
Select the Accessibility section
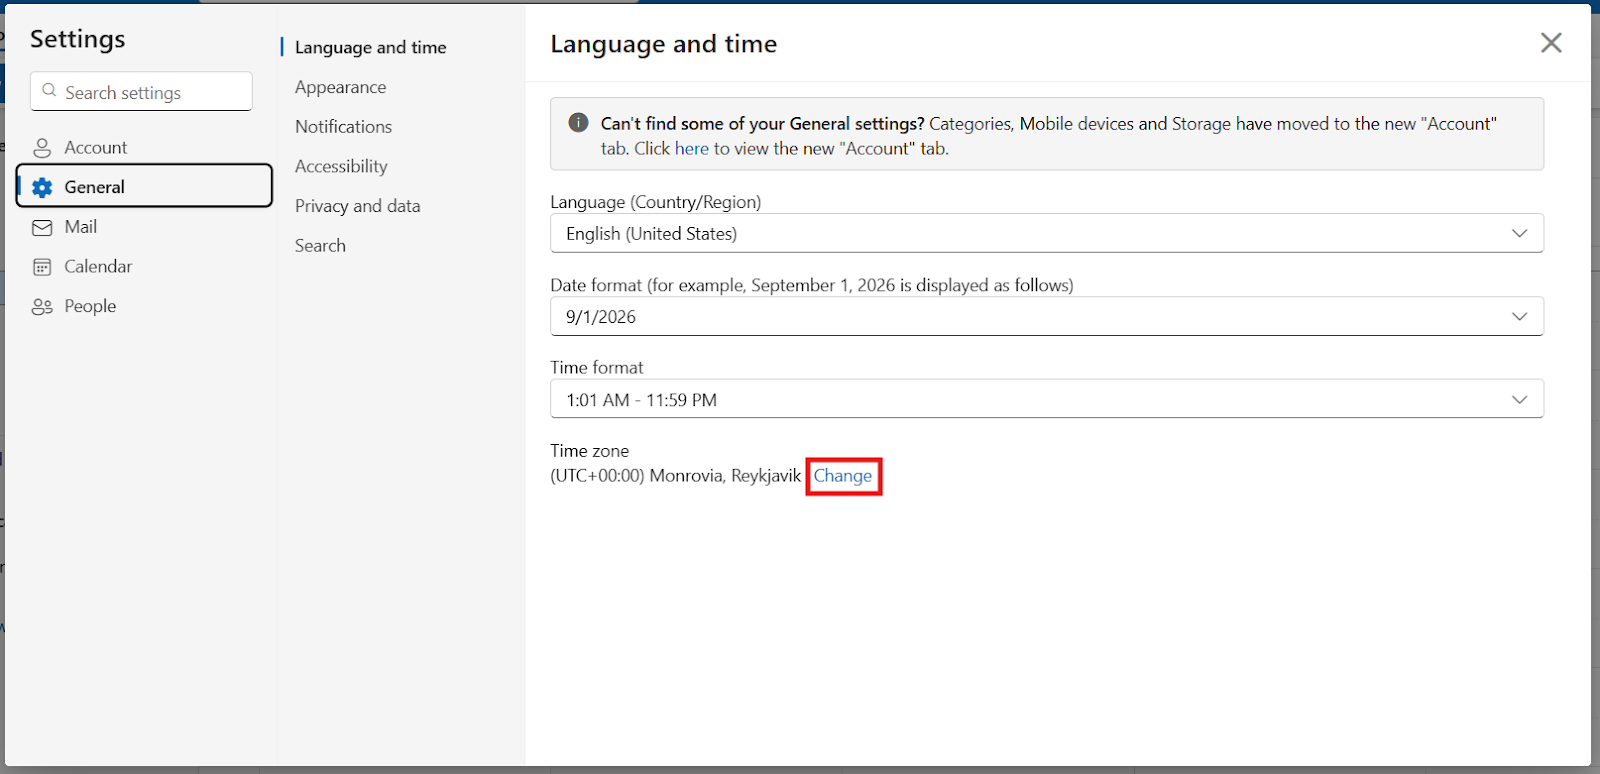(x=341, y=166)
